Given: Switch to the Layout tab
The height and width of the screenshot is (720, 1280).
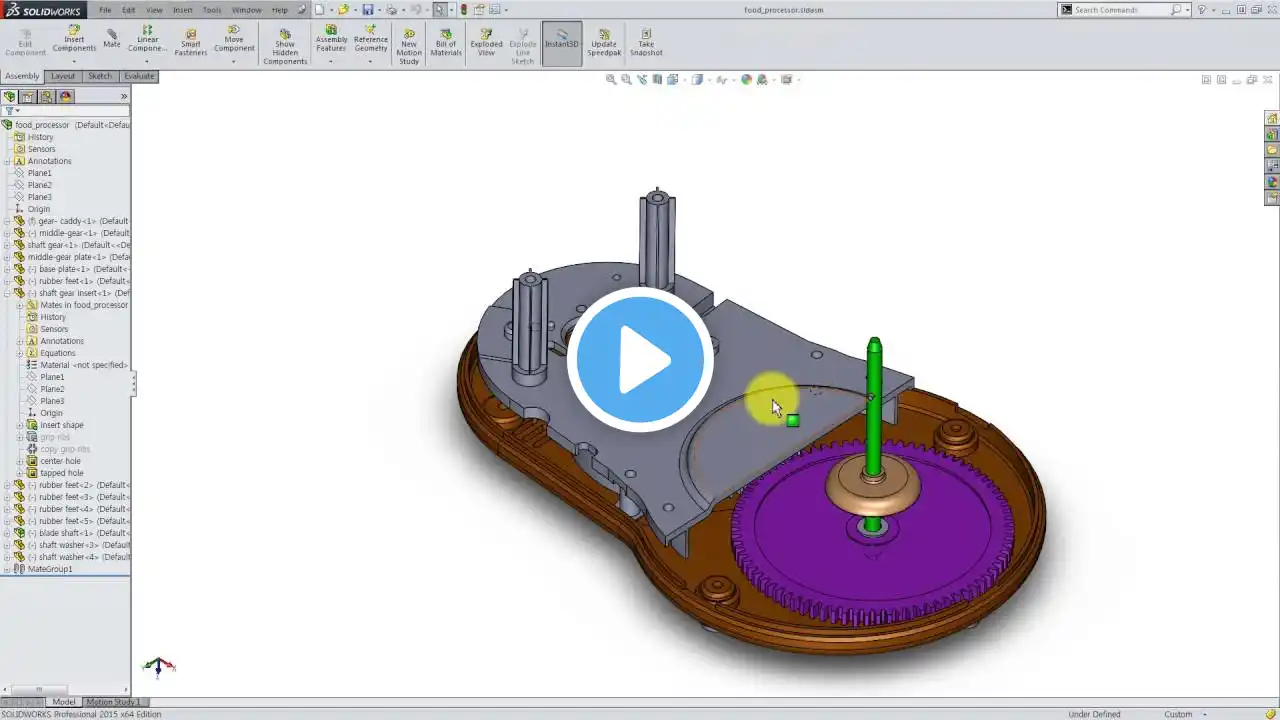Looking at the screenshot, I should pyautogui.click(x=63, y=76).
